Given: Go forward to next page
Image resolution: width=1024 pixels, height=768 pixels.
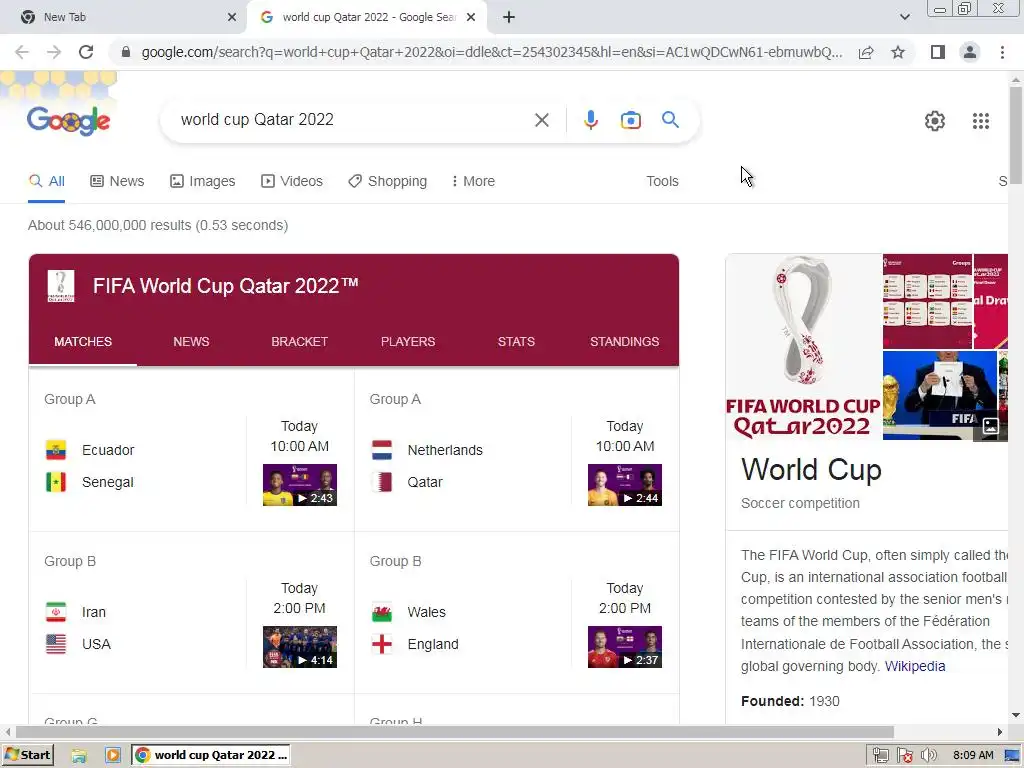Looking at the screenshot, I should 54,52.
